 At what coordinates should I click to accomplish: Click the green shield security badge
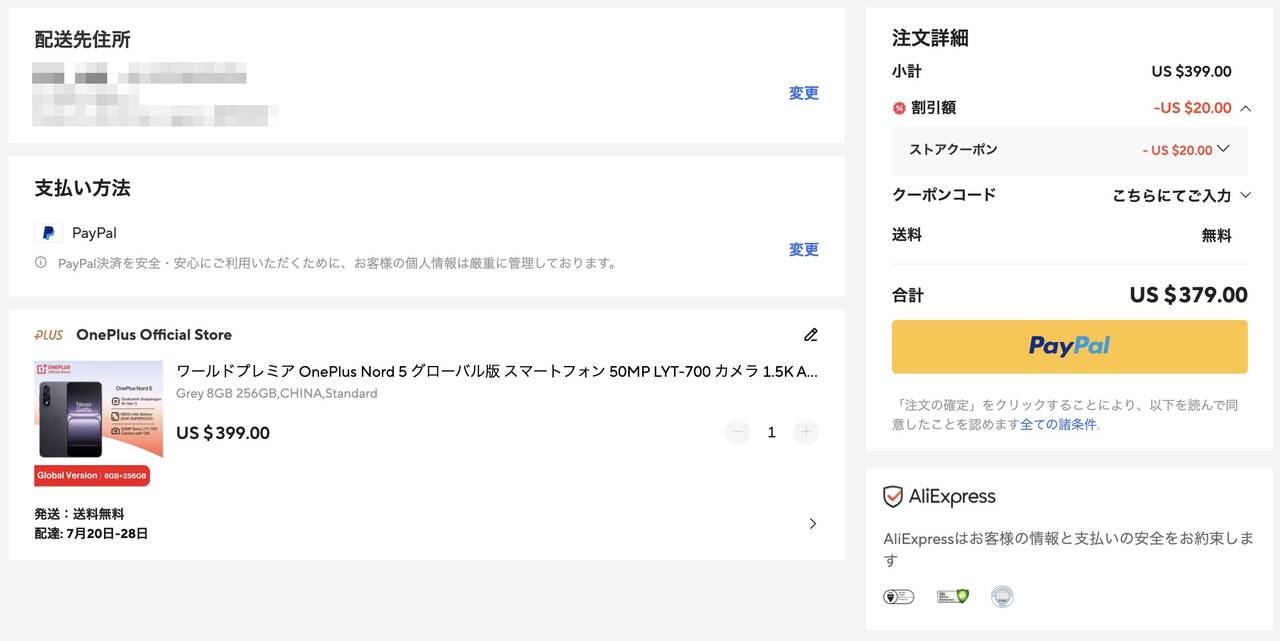point(952,597)
